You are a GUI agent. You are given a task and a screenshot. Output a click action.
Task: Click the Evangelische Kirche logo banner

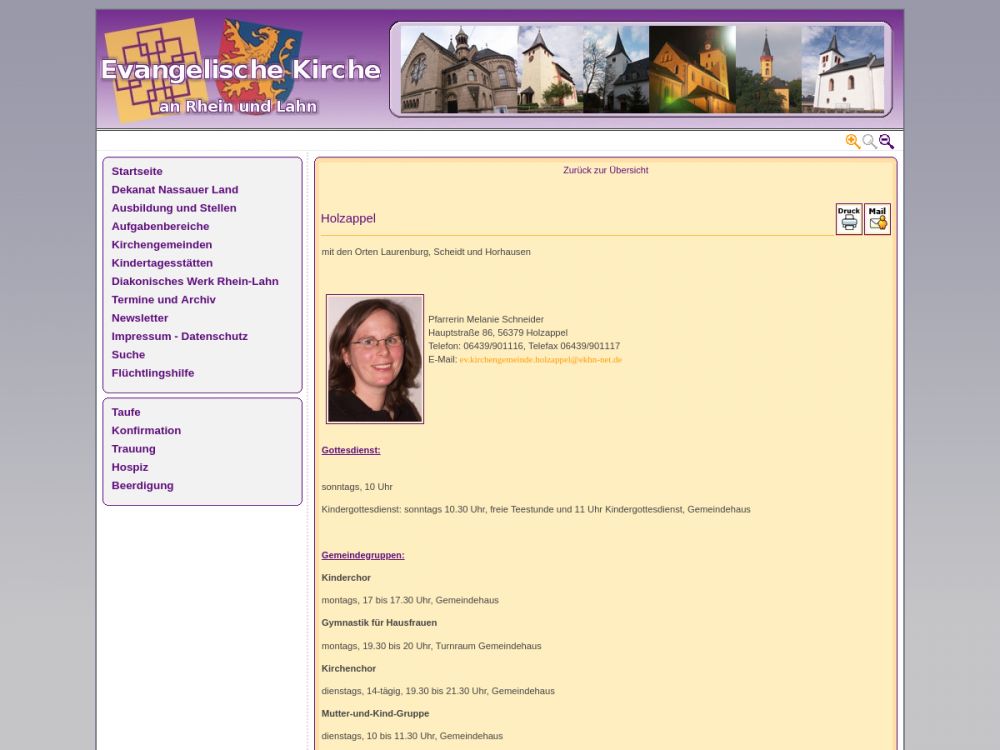241,71
